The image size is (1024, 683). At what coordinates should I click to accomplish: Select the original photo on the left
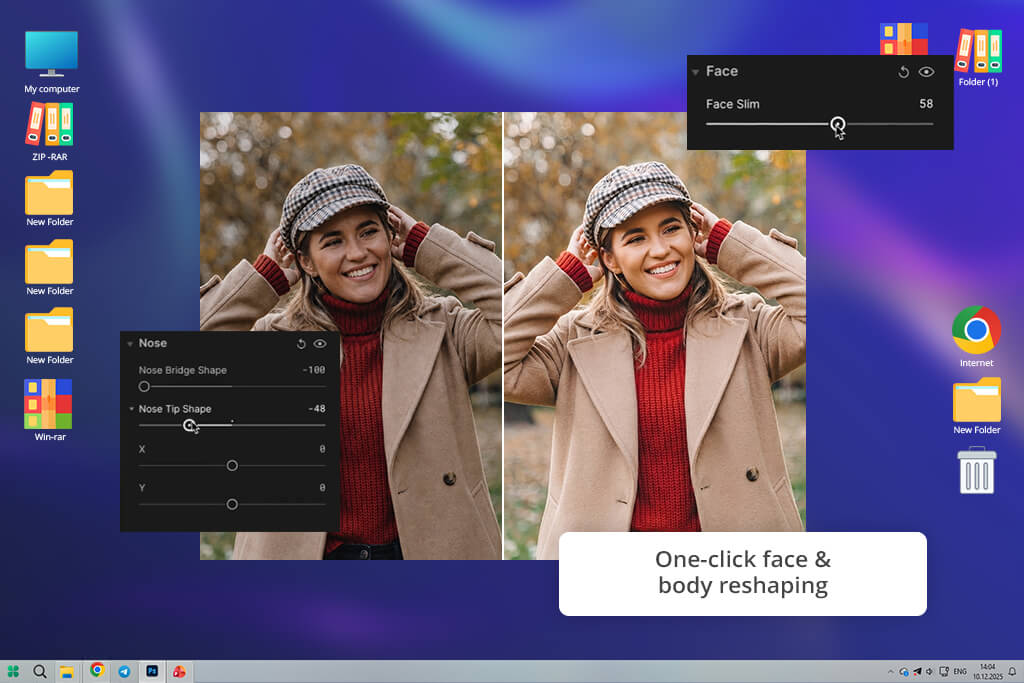pos(351,336)
